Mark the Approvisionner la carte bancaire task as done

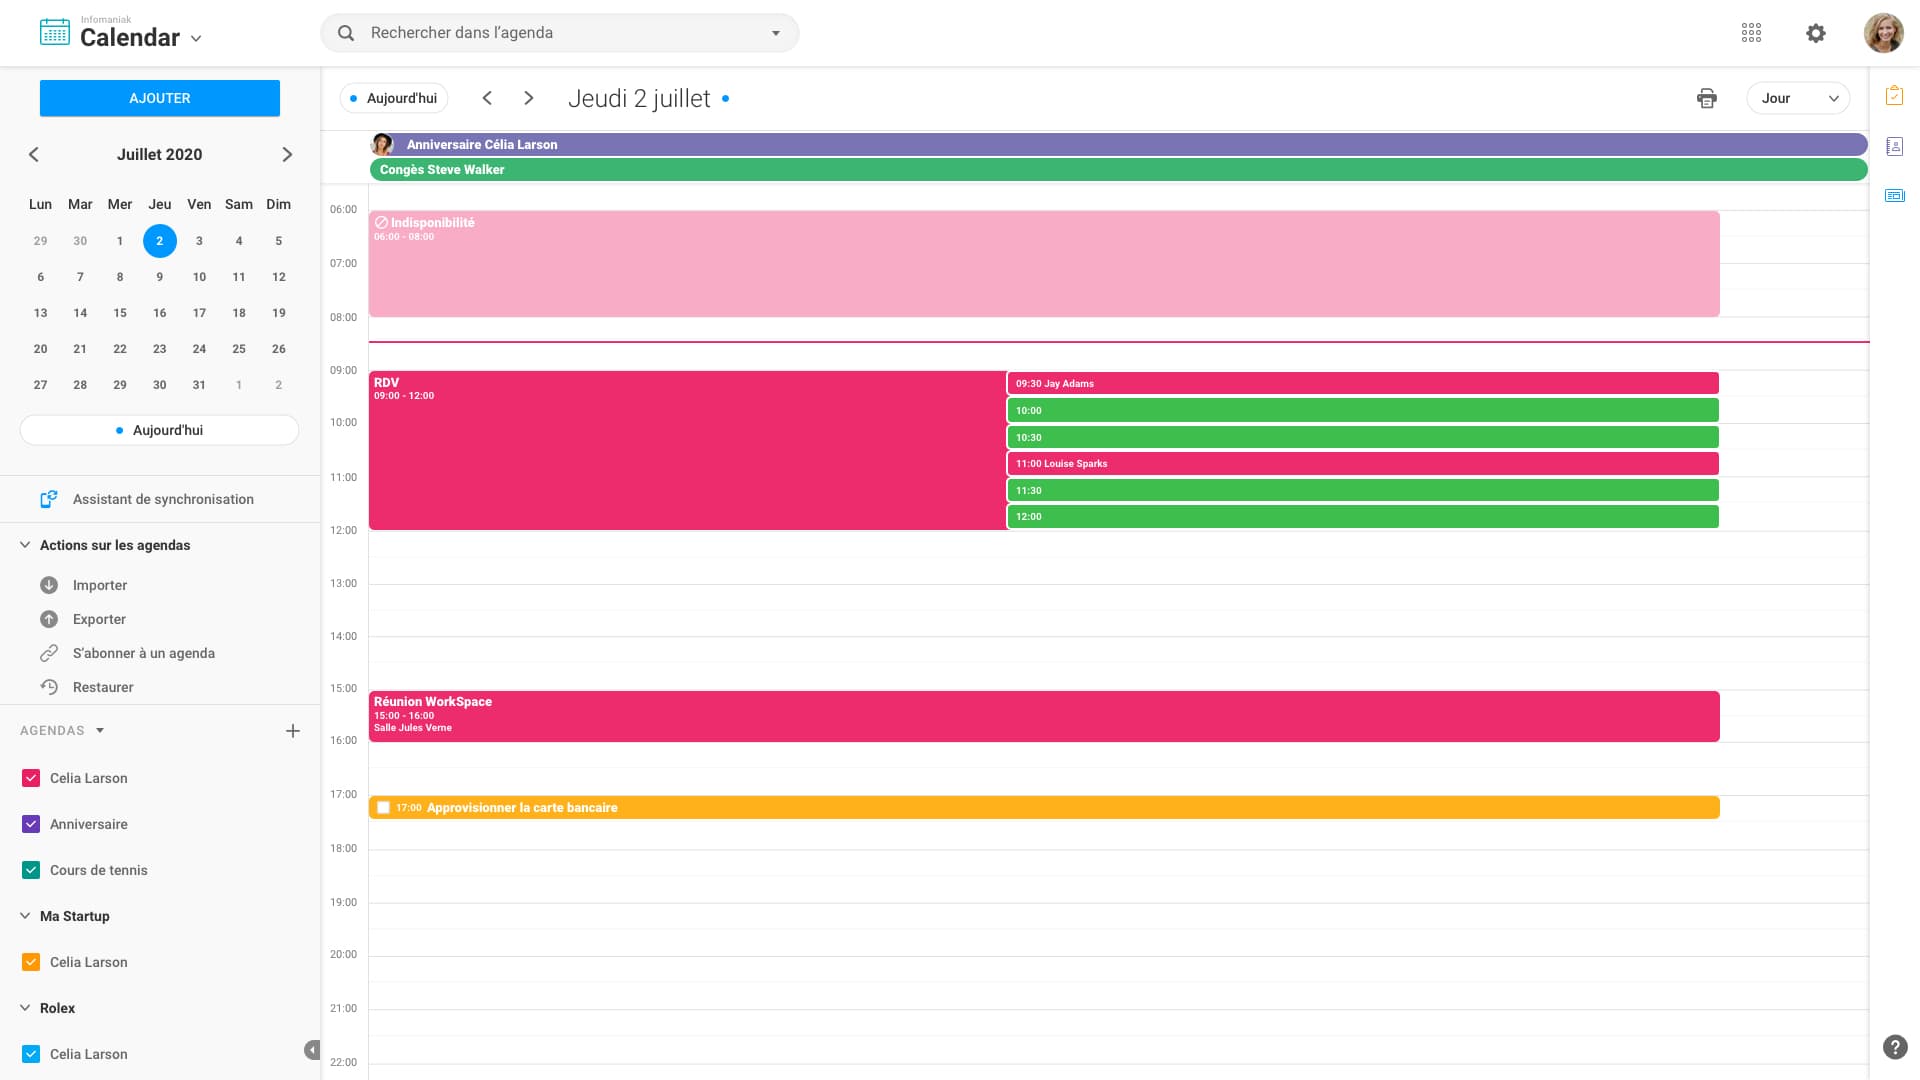383,808
